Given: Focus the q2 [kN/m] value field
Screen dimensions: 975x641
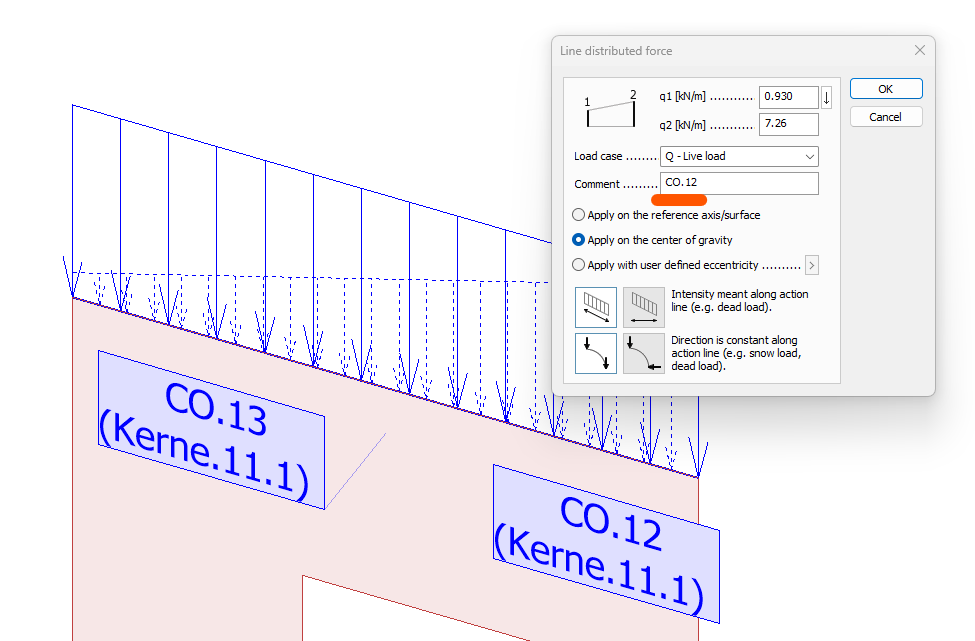Looking at the screenshot, I should click(x=788, y=124).
